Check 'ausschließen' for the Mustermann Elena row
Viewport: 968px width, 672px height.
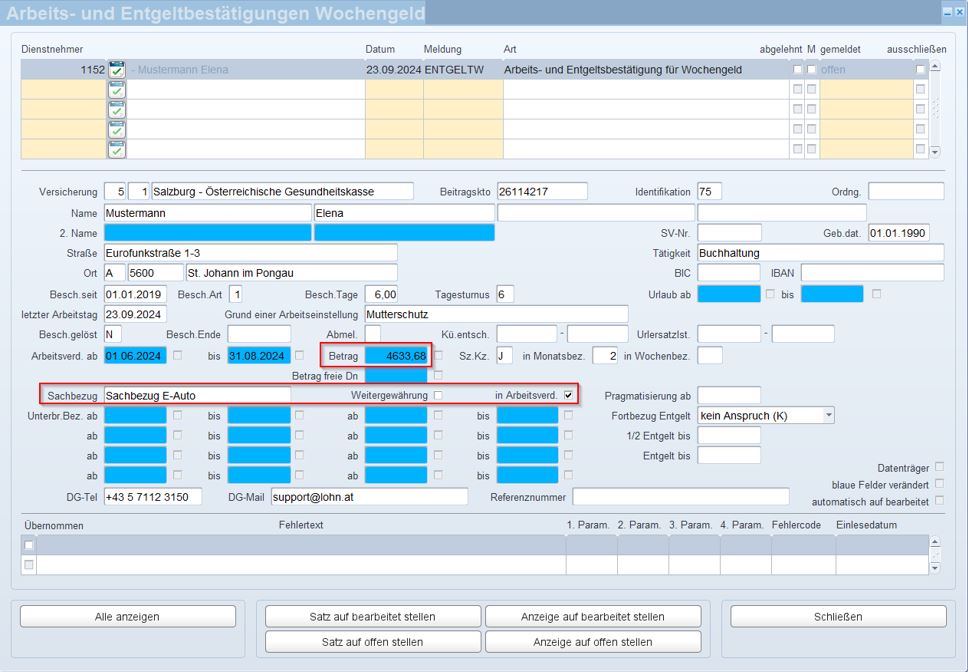point(920,70)
